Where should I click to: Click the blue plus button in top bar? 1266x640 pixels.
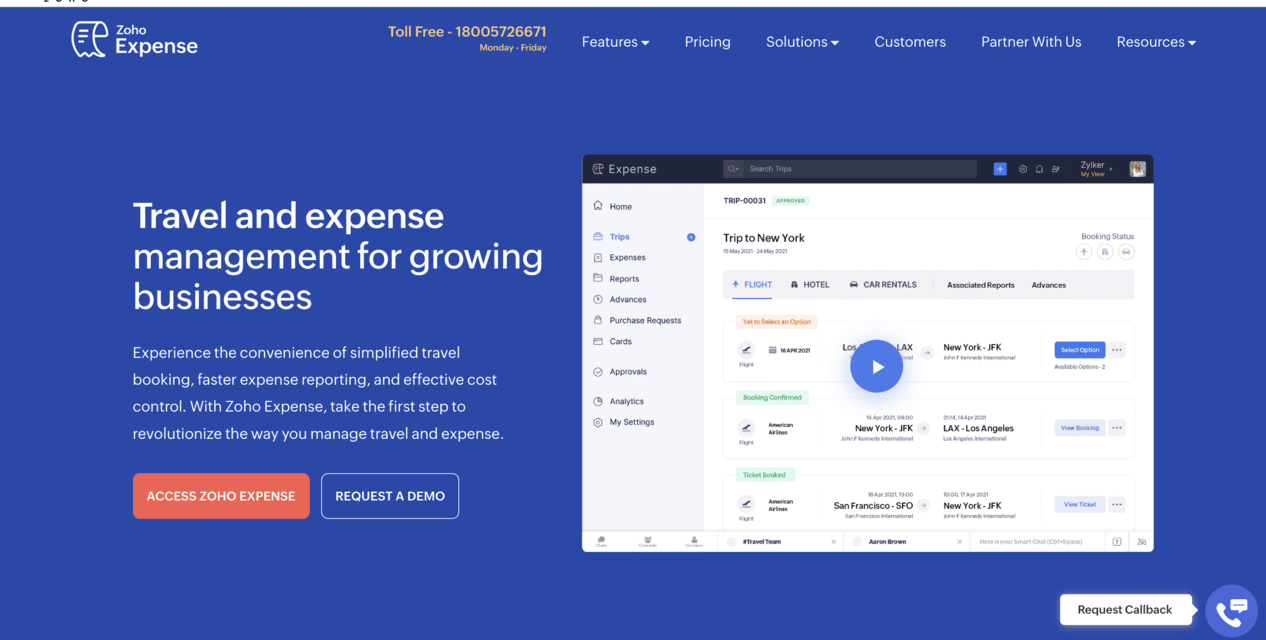coord(999,168)
